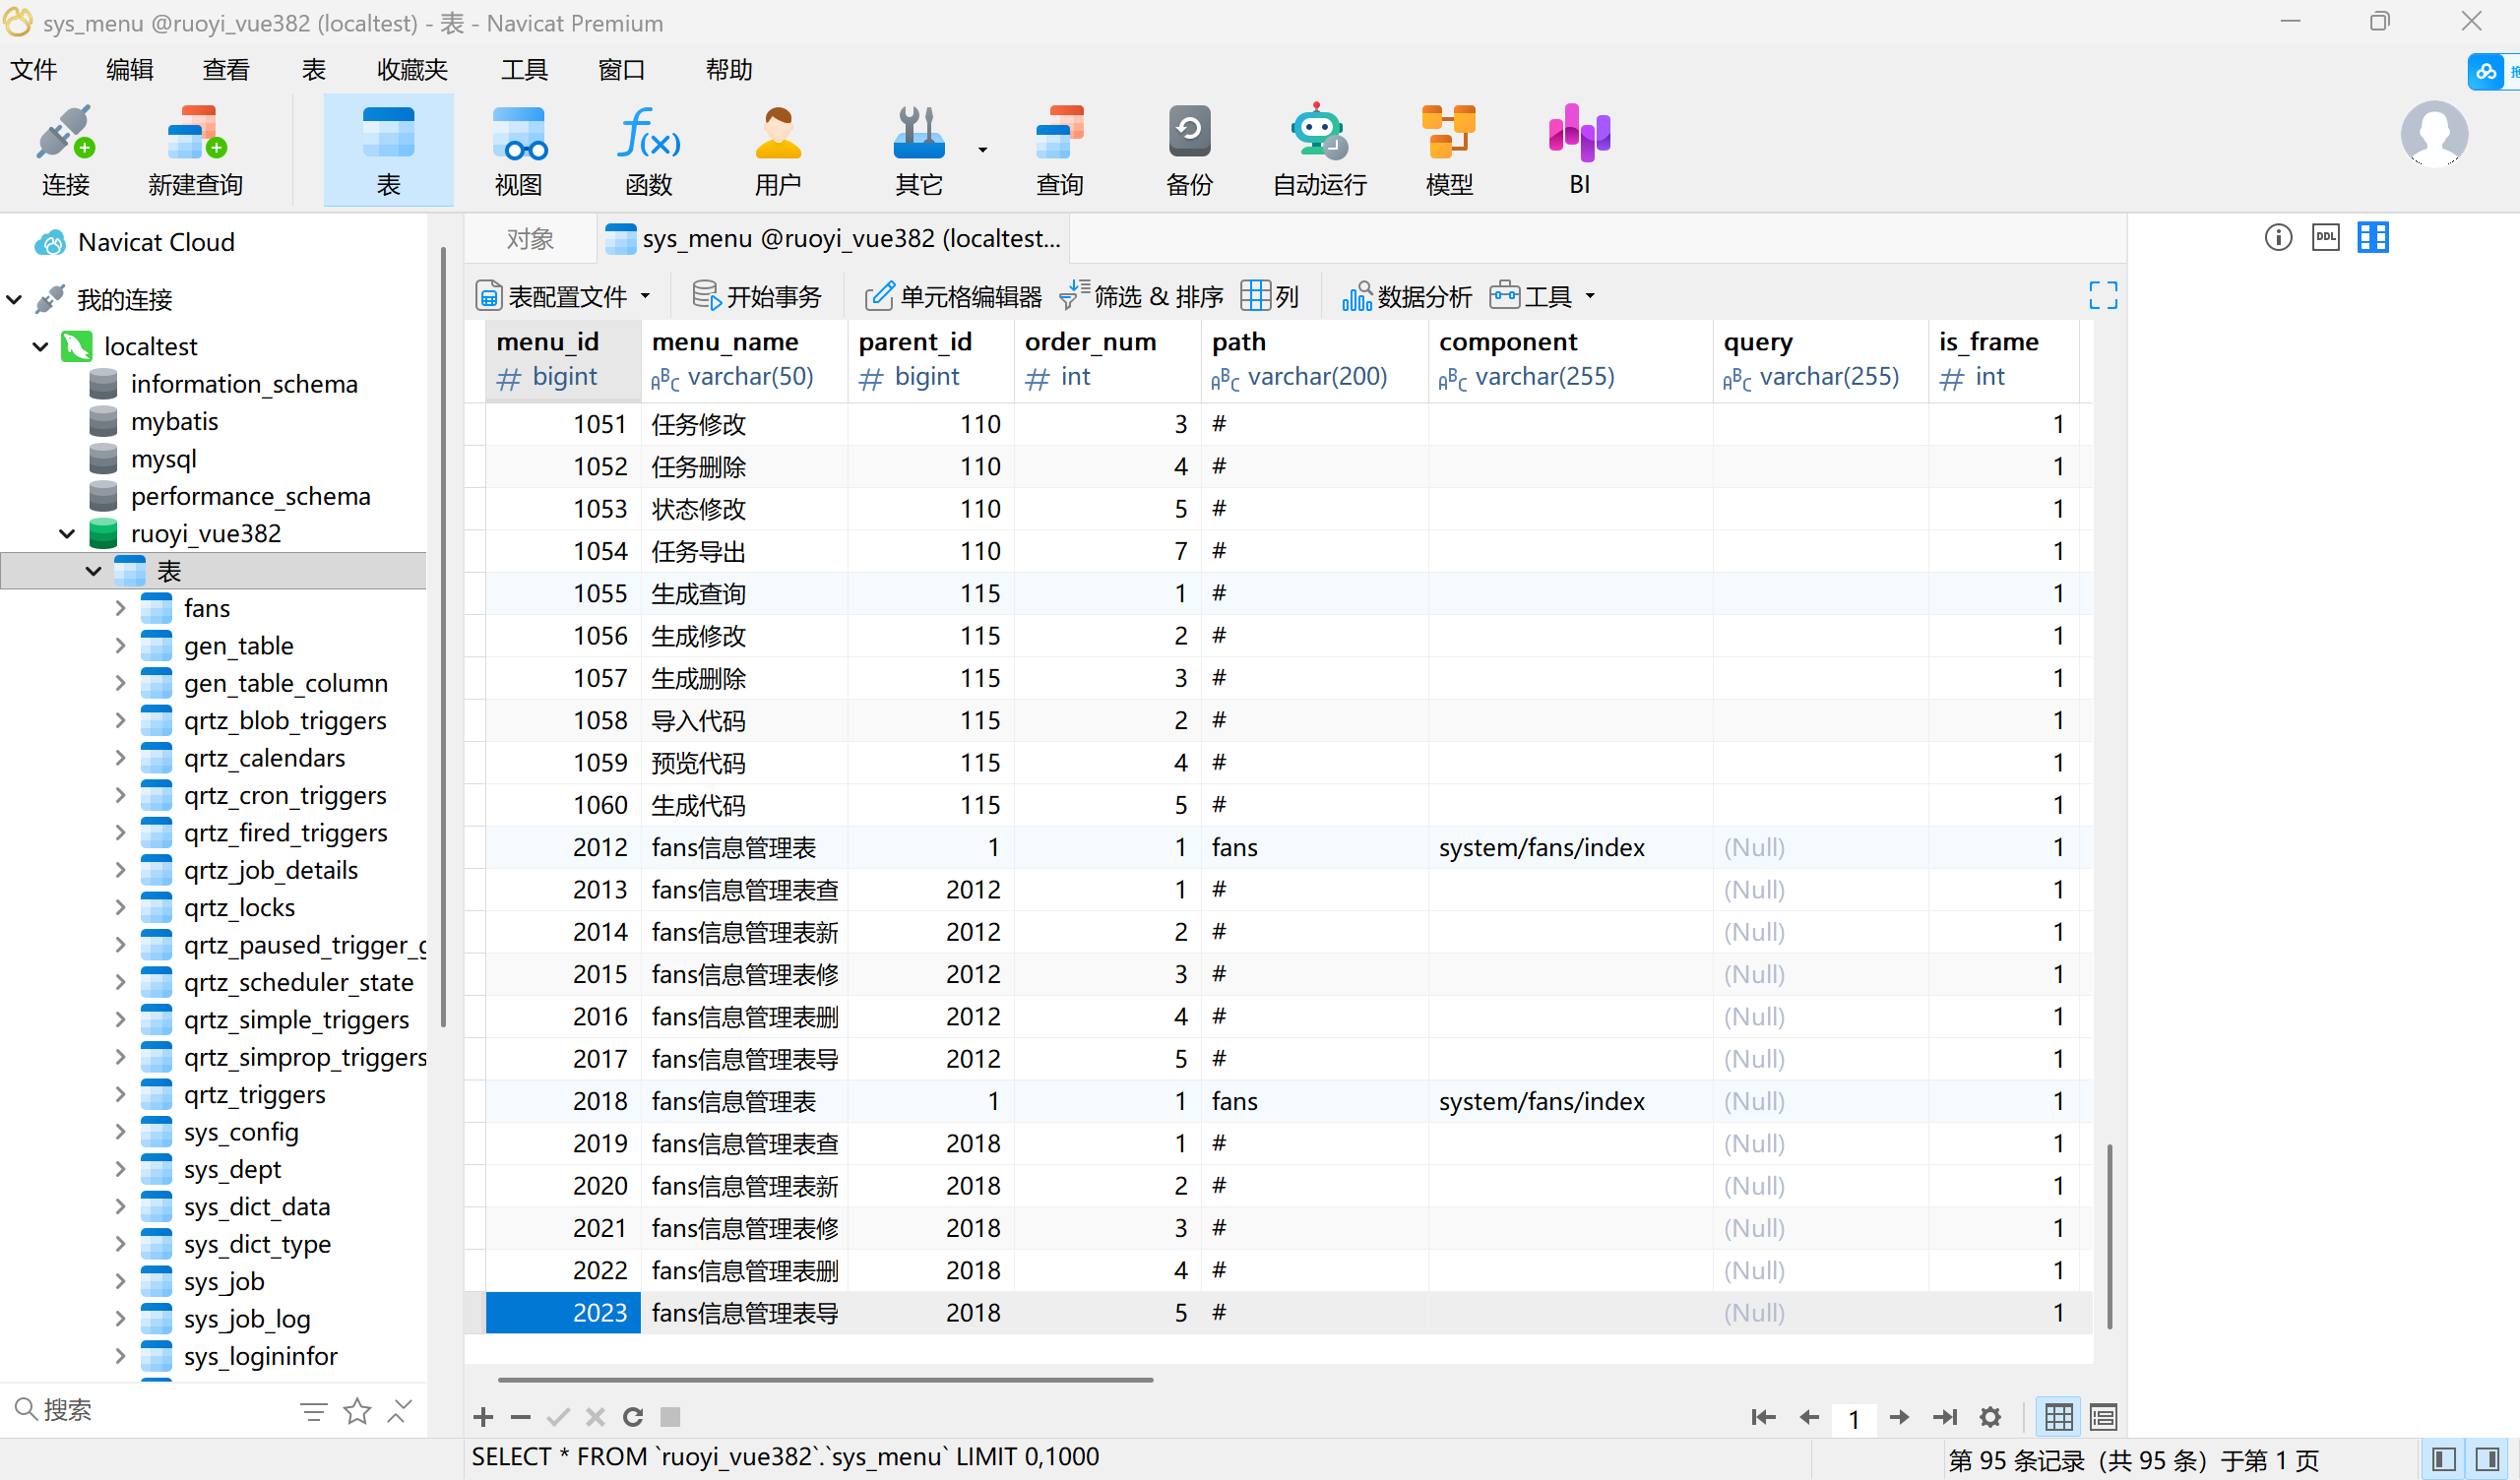Open the cell editor
Screen dimensions: 2520x1480
(951, 295)
